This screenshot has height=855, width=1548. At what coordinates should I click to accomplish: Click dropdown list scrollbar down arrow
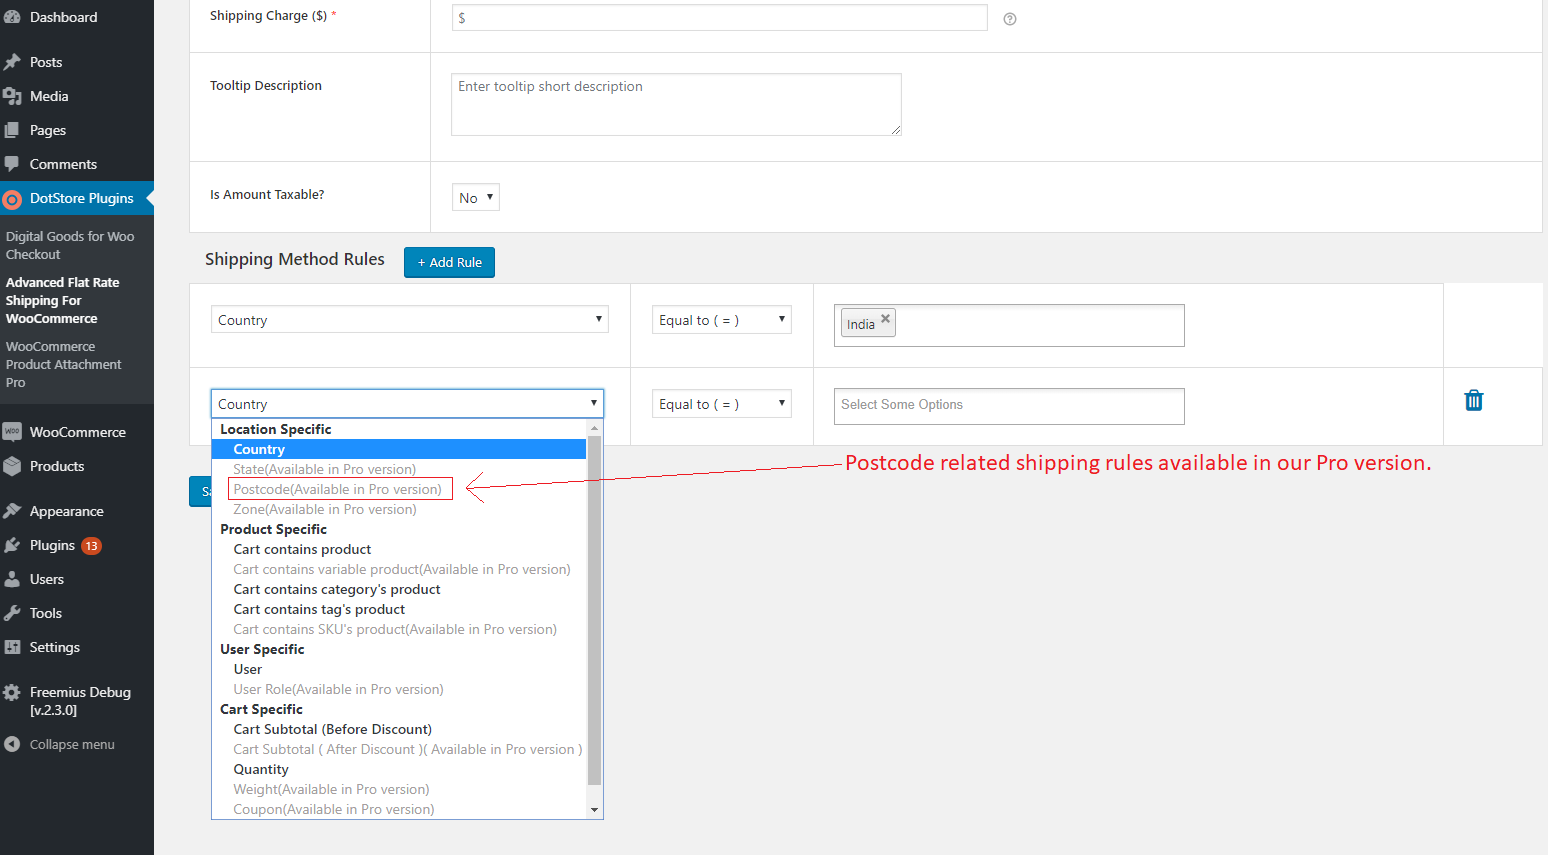tap(595, 810)
